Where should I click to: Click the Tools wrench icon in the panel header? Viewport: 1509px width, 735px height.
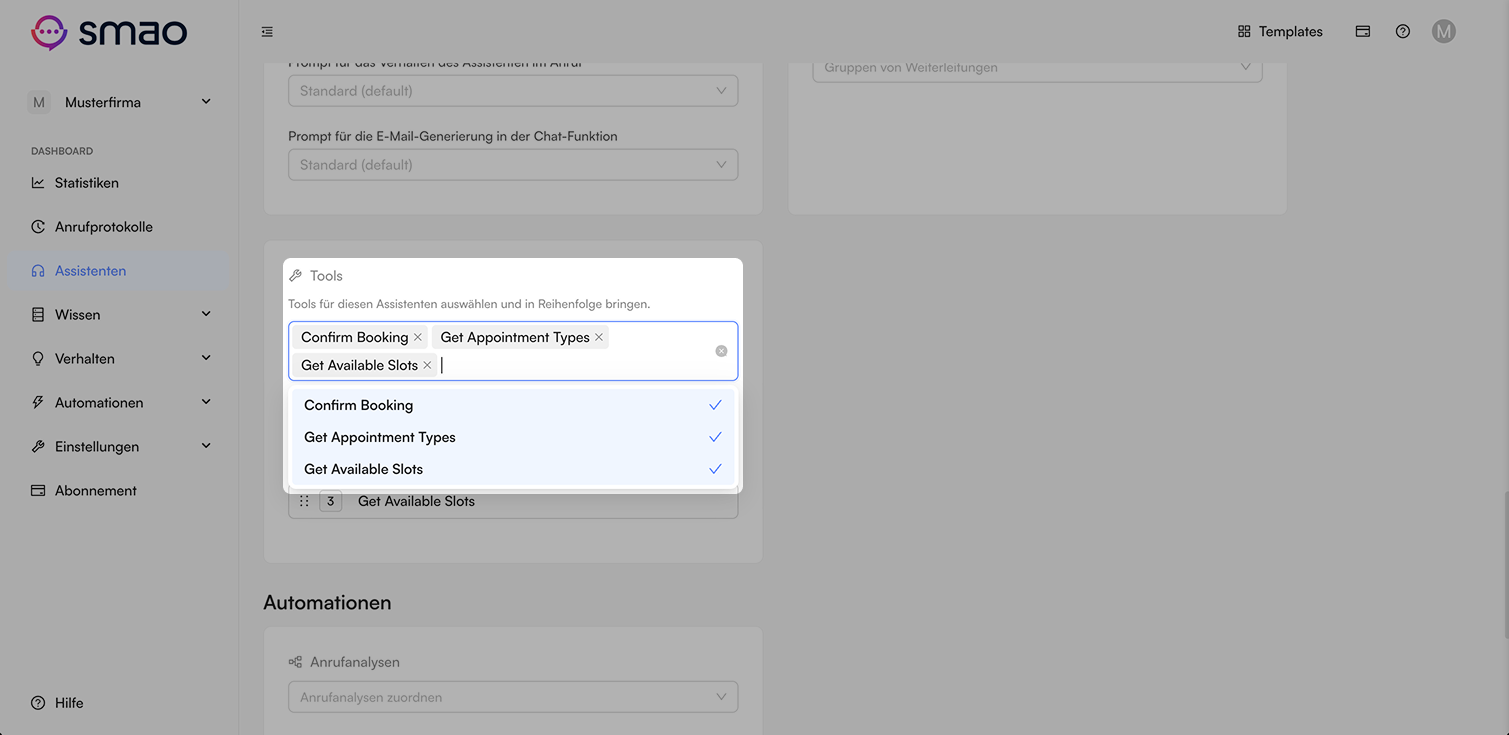click(x=296, y=276)
